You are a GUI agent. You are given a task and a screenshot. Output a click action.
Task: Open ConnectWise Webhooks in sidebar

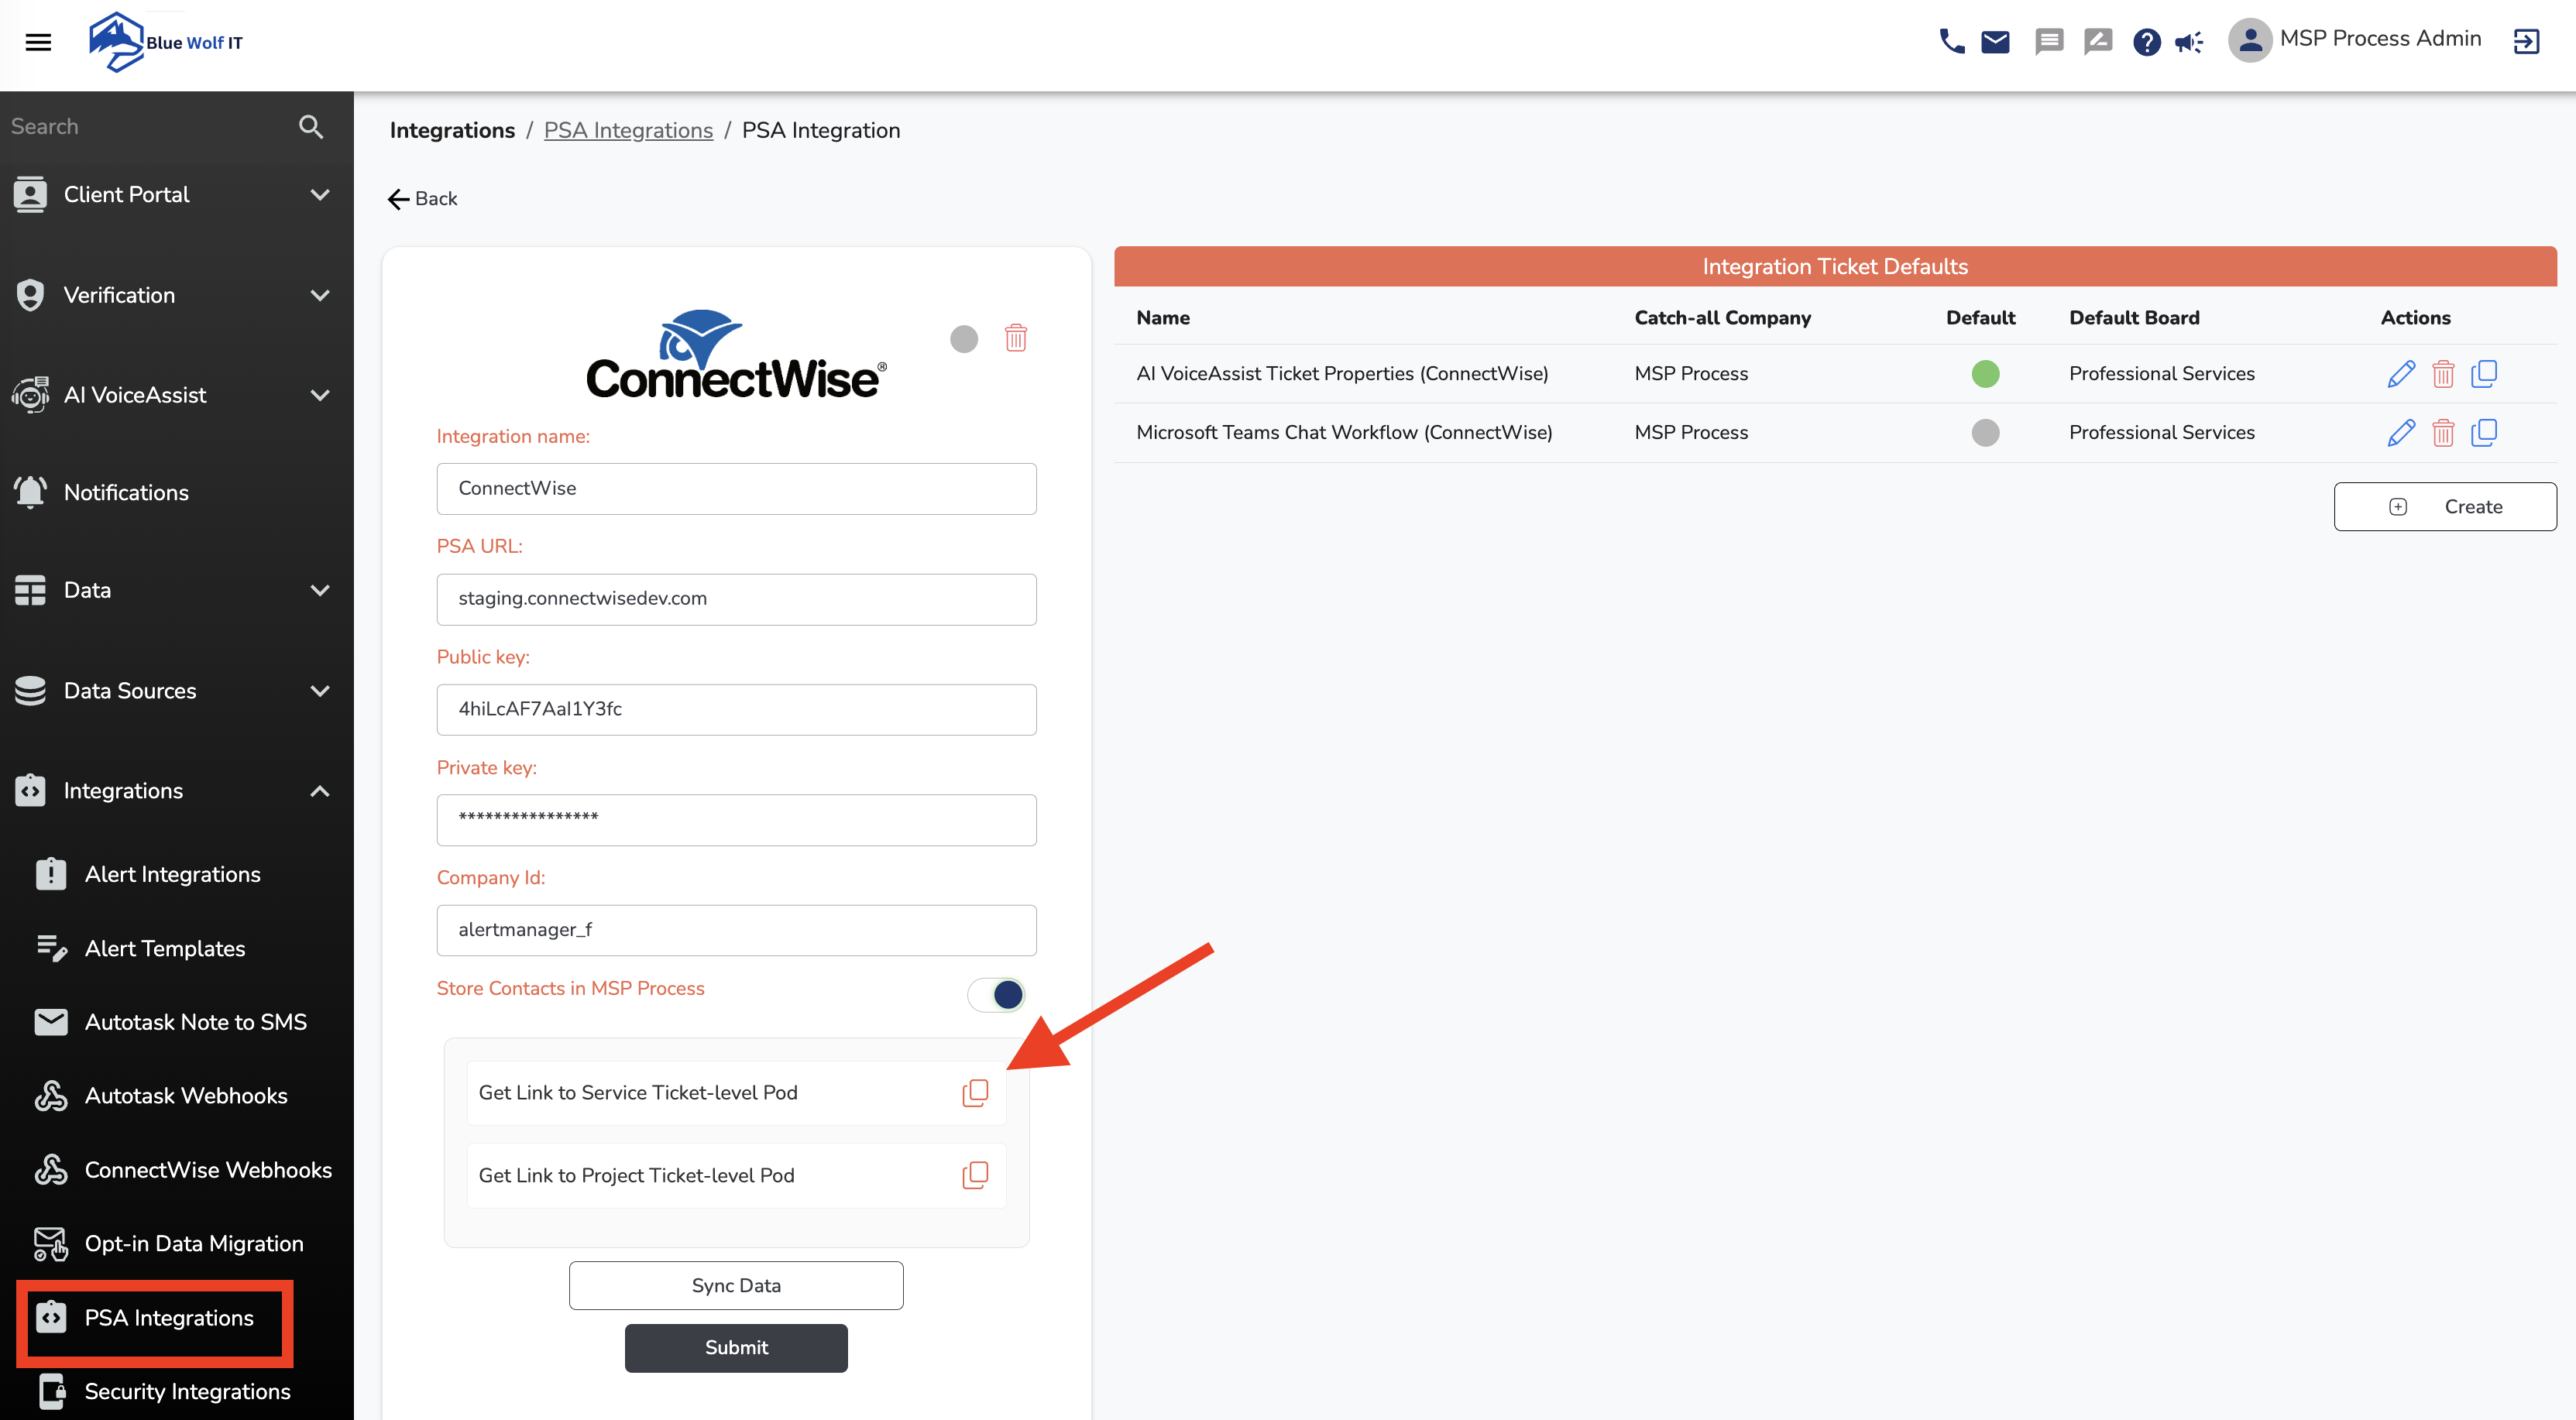pyautogui.click(x=207, y=1170)
